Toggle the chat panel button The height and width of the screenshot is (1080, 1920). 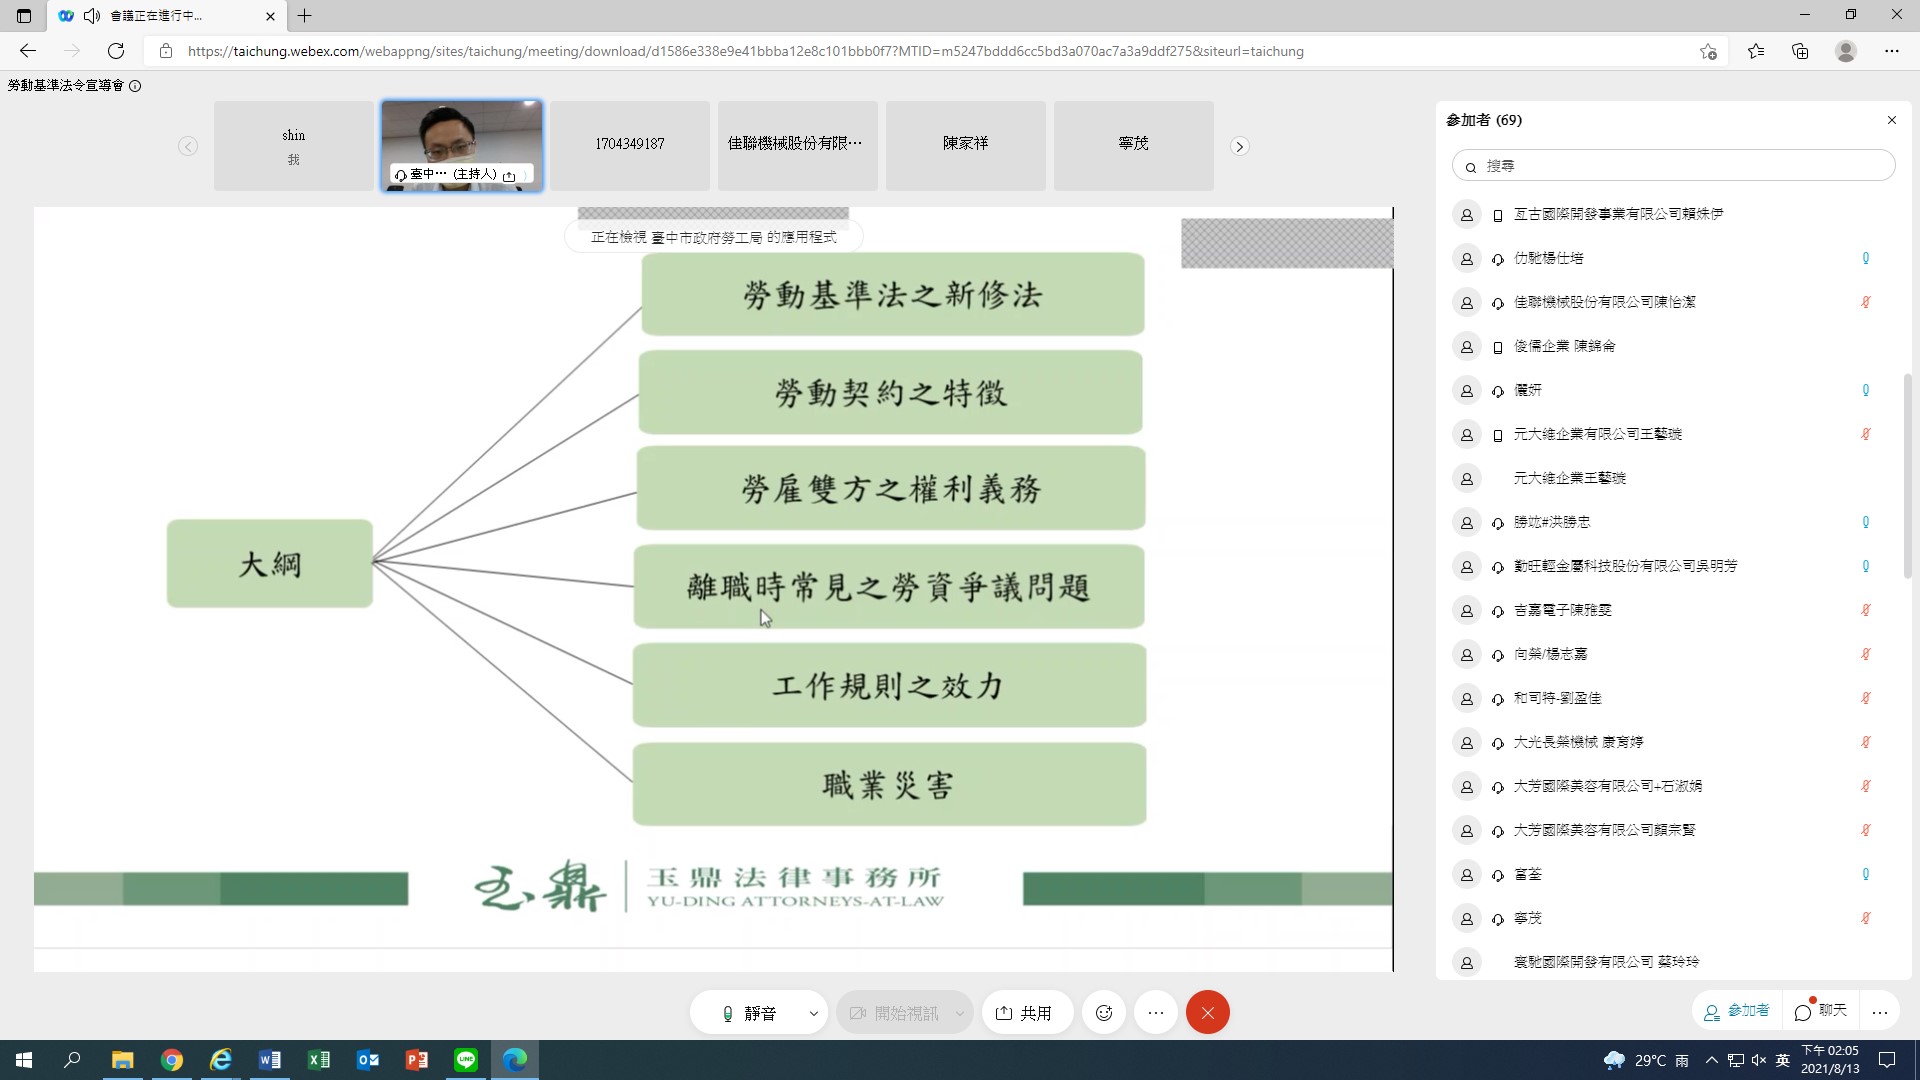[1821, 1011]
